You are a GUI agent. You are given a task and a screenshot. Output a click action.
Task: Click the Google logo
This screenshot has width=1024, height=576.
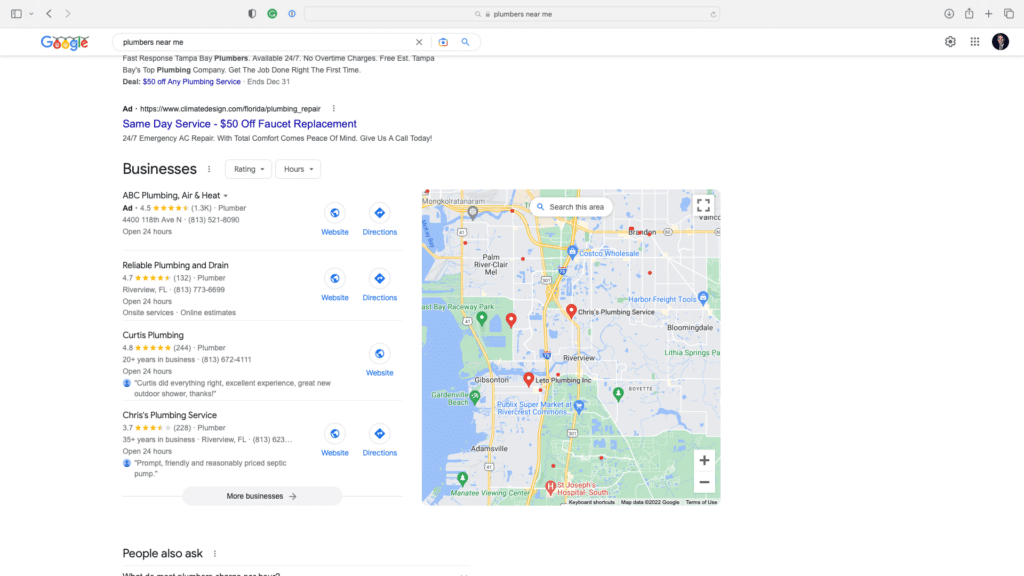[65, 42]
